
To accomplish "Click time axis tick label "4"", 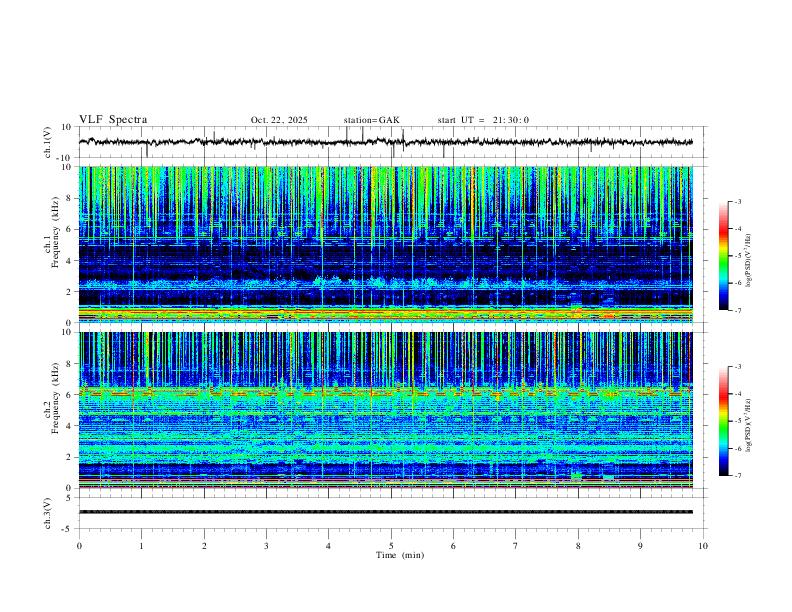I will (x=329, y=546).
